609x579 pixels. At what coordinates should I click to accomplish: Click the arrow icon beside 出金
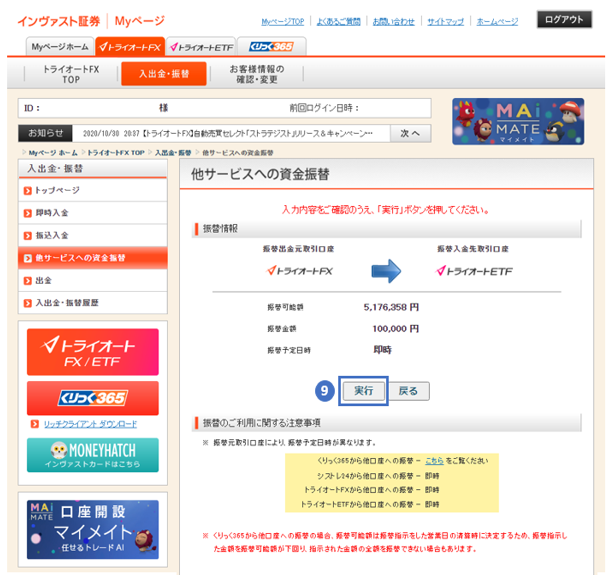point(27,281)
